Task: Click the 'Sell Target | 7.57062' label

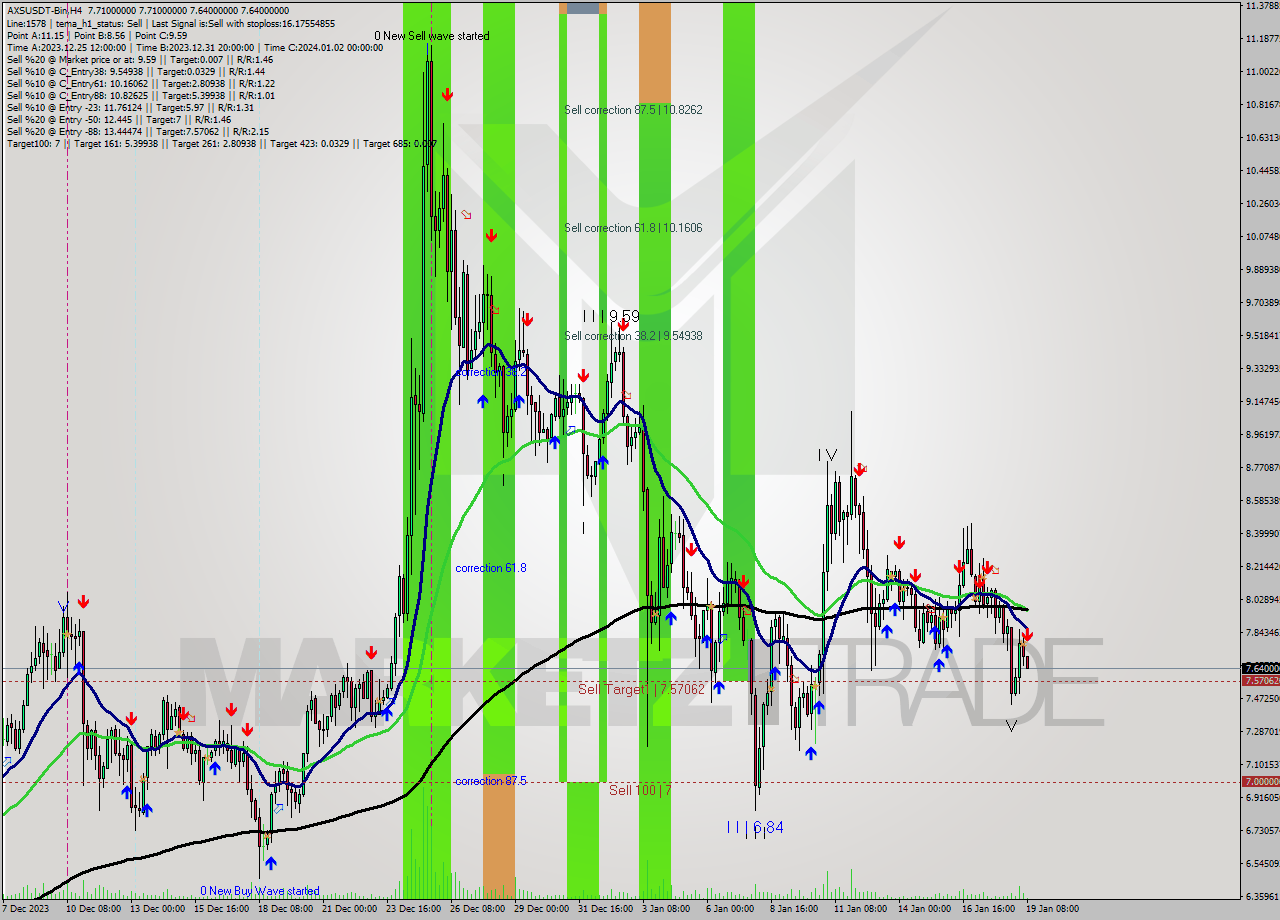Action: (x=641, y=689)
